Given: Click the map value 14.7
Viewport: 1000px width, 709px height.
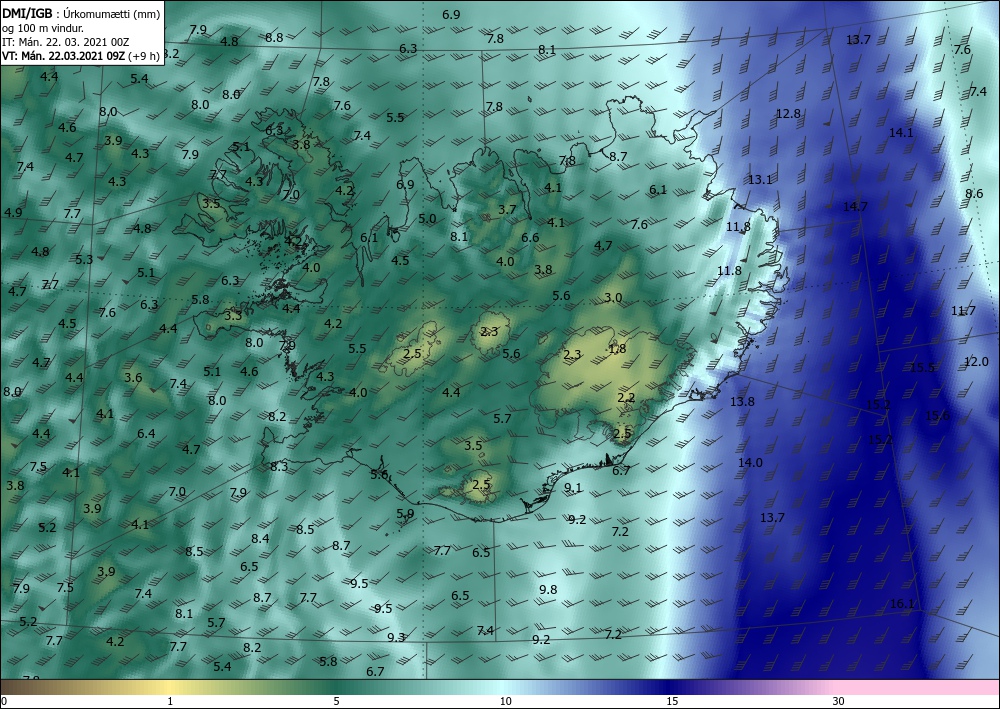Looking at the screenshot, I should [855, 207].
